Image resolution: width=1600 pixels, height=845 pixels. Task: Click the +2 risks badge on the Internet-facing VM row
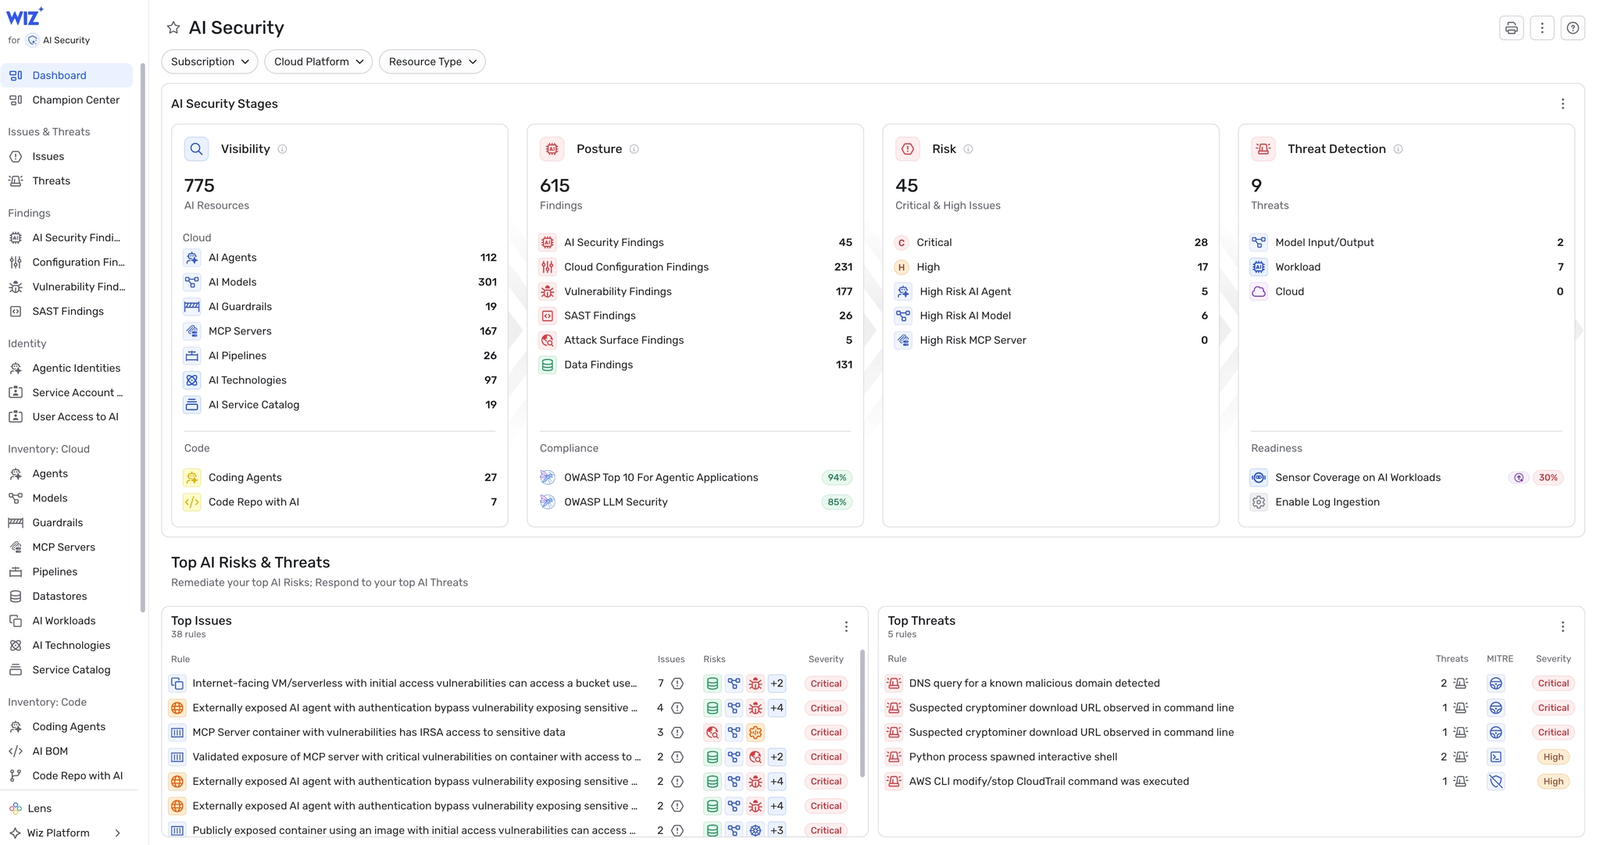pos(777,684)
